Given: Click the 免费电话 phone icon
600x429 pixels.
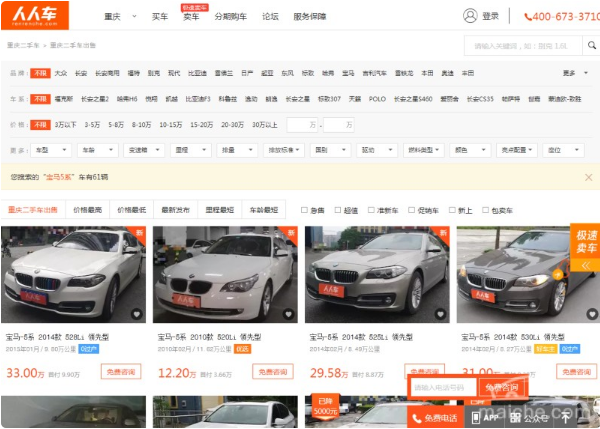Looking at the screenshot, I should pos(417,418).
